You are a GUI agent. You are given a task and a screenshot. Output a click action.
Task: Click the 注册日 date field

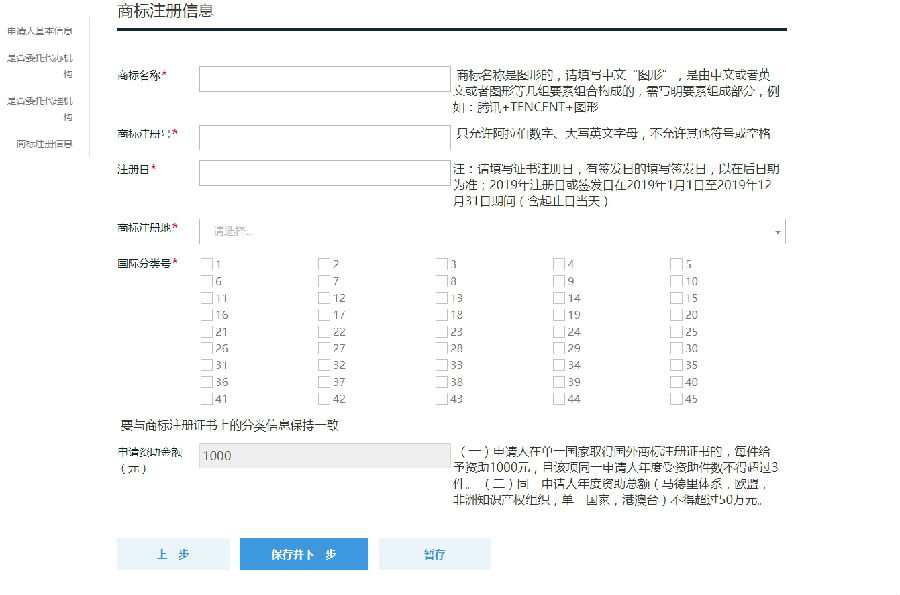[x=324, y=172]
